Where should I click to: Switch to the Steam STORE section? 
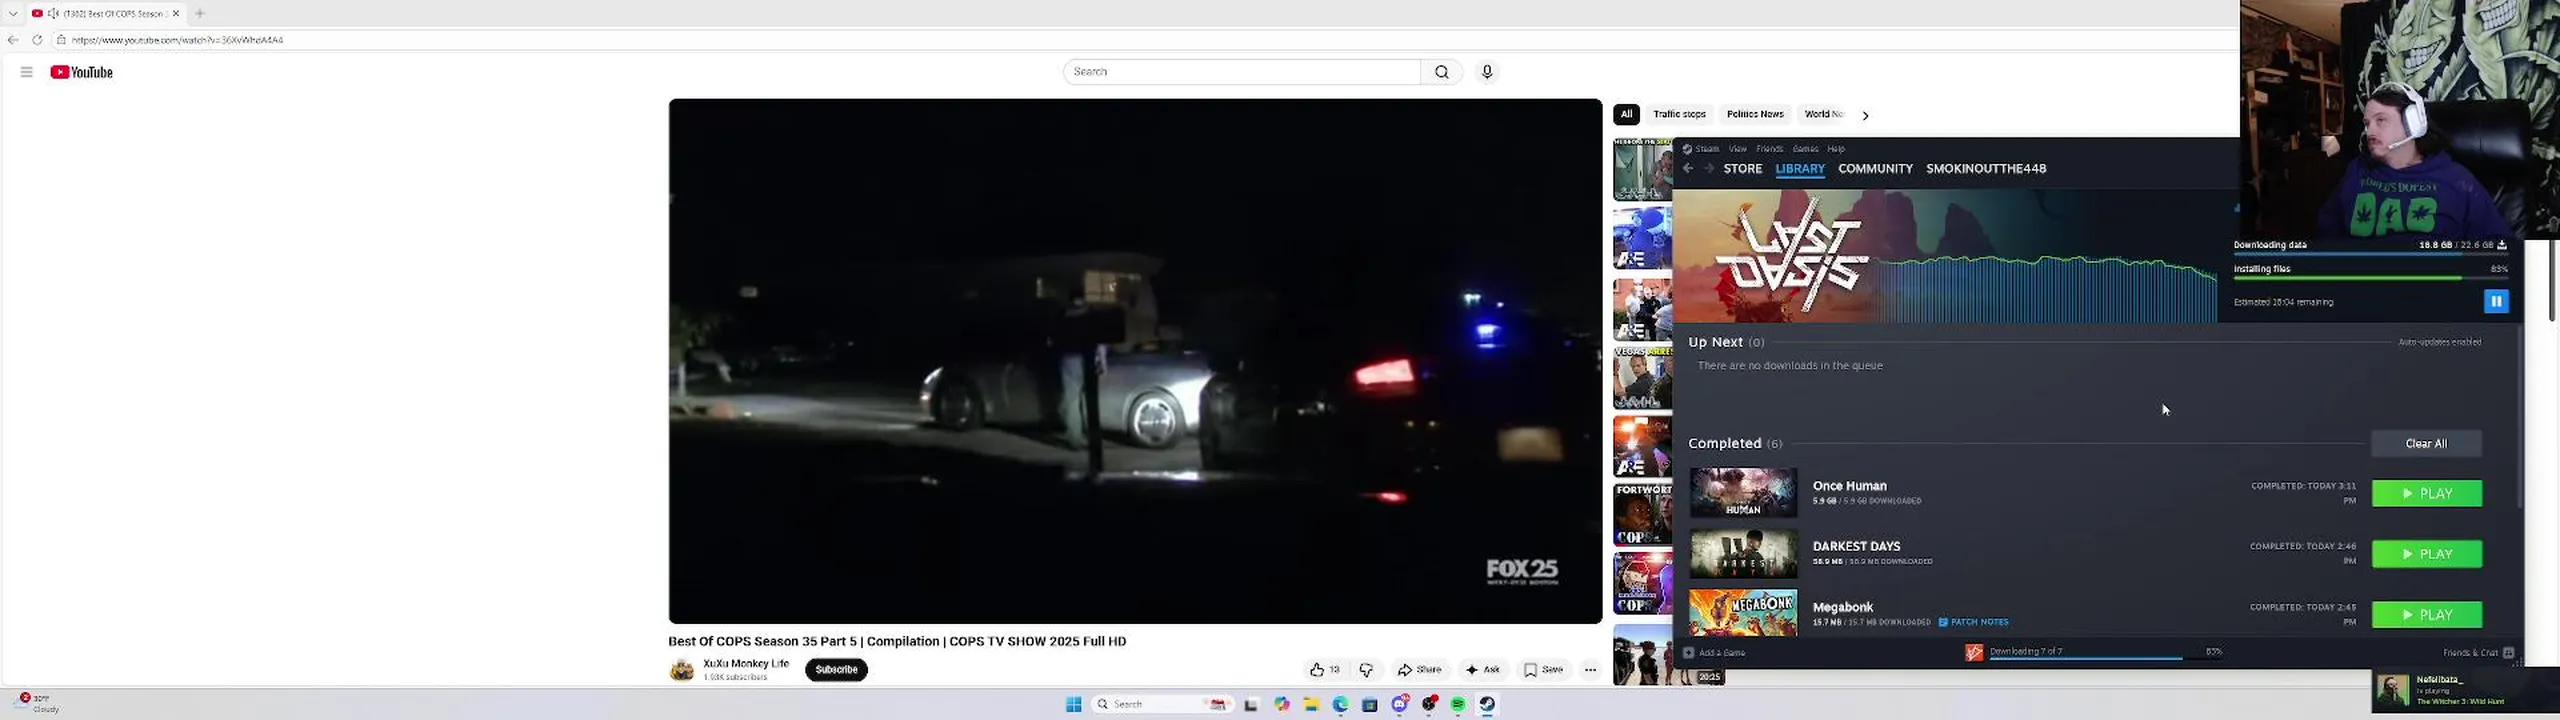1743,169
